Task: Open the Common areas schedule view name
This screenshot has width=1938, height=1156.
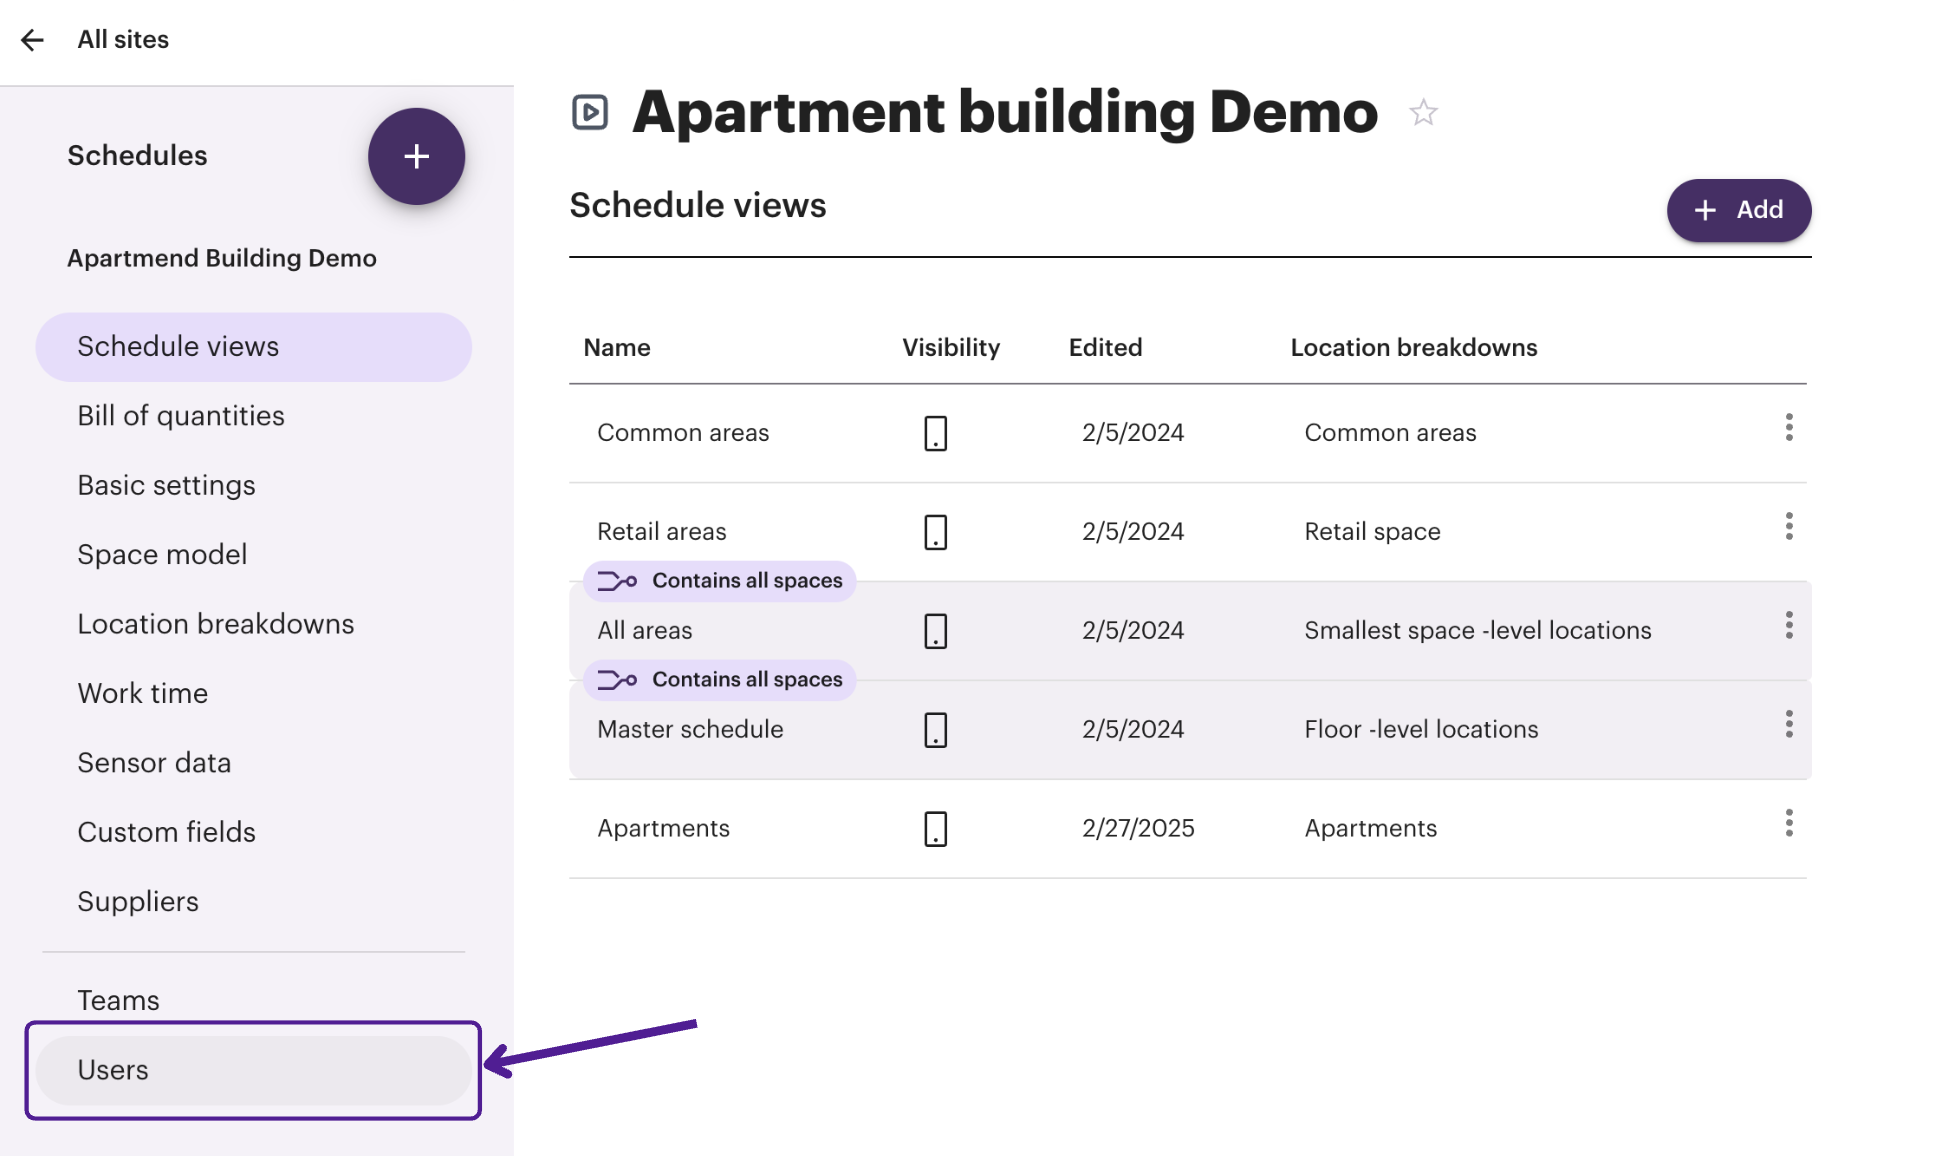Action: [x=683, y=433]
